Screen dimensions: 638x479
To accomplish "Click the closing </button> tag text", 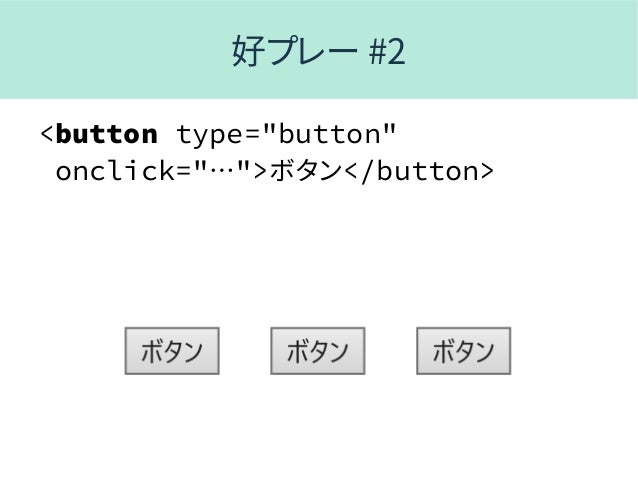I will click(420, 171).
